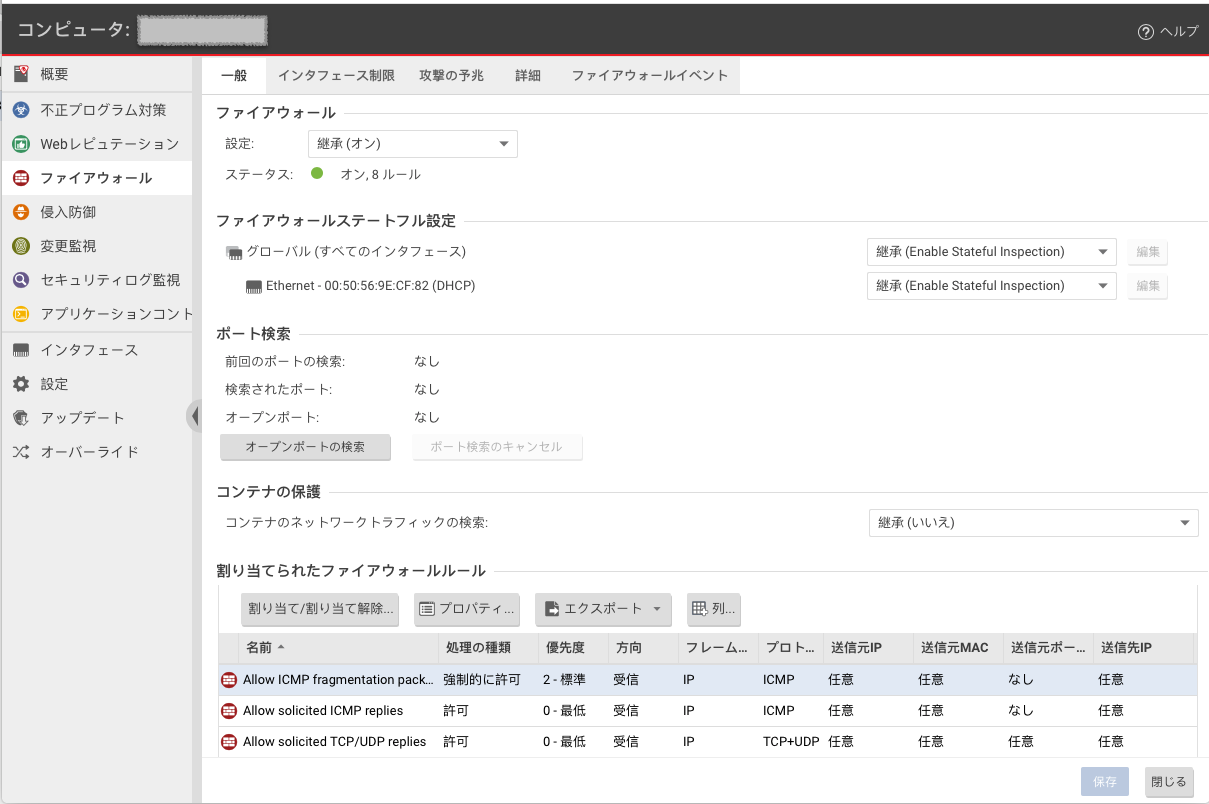Open 侵入防御 intrusion prevention icon
1209x804 pixels.
tap(21, 212)
